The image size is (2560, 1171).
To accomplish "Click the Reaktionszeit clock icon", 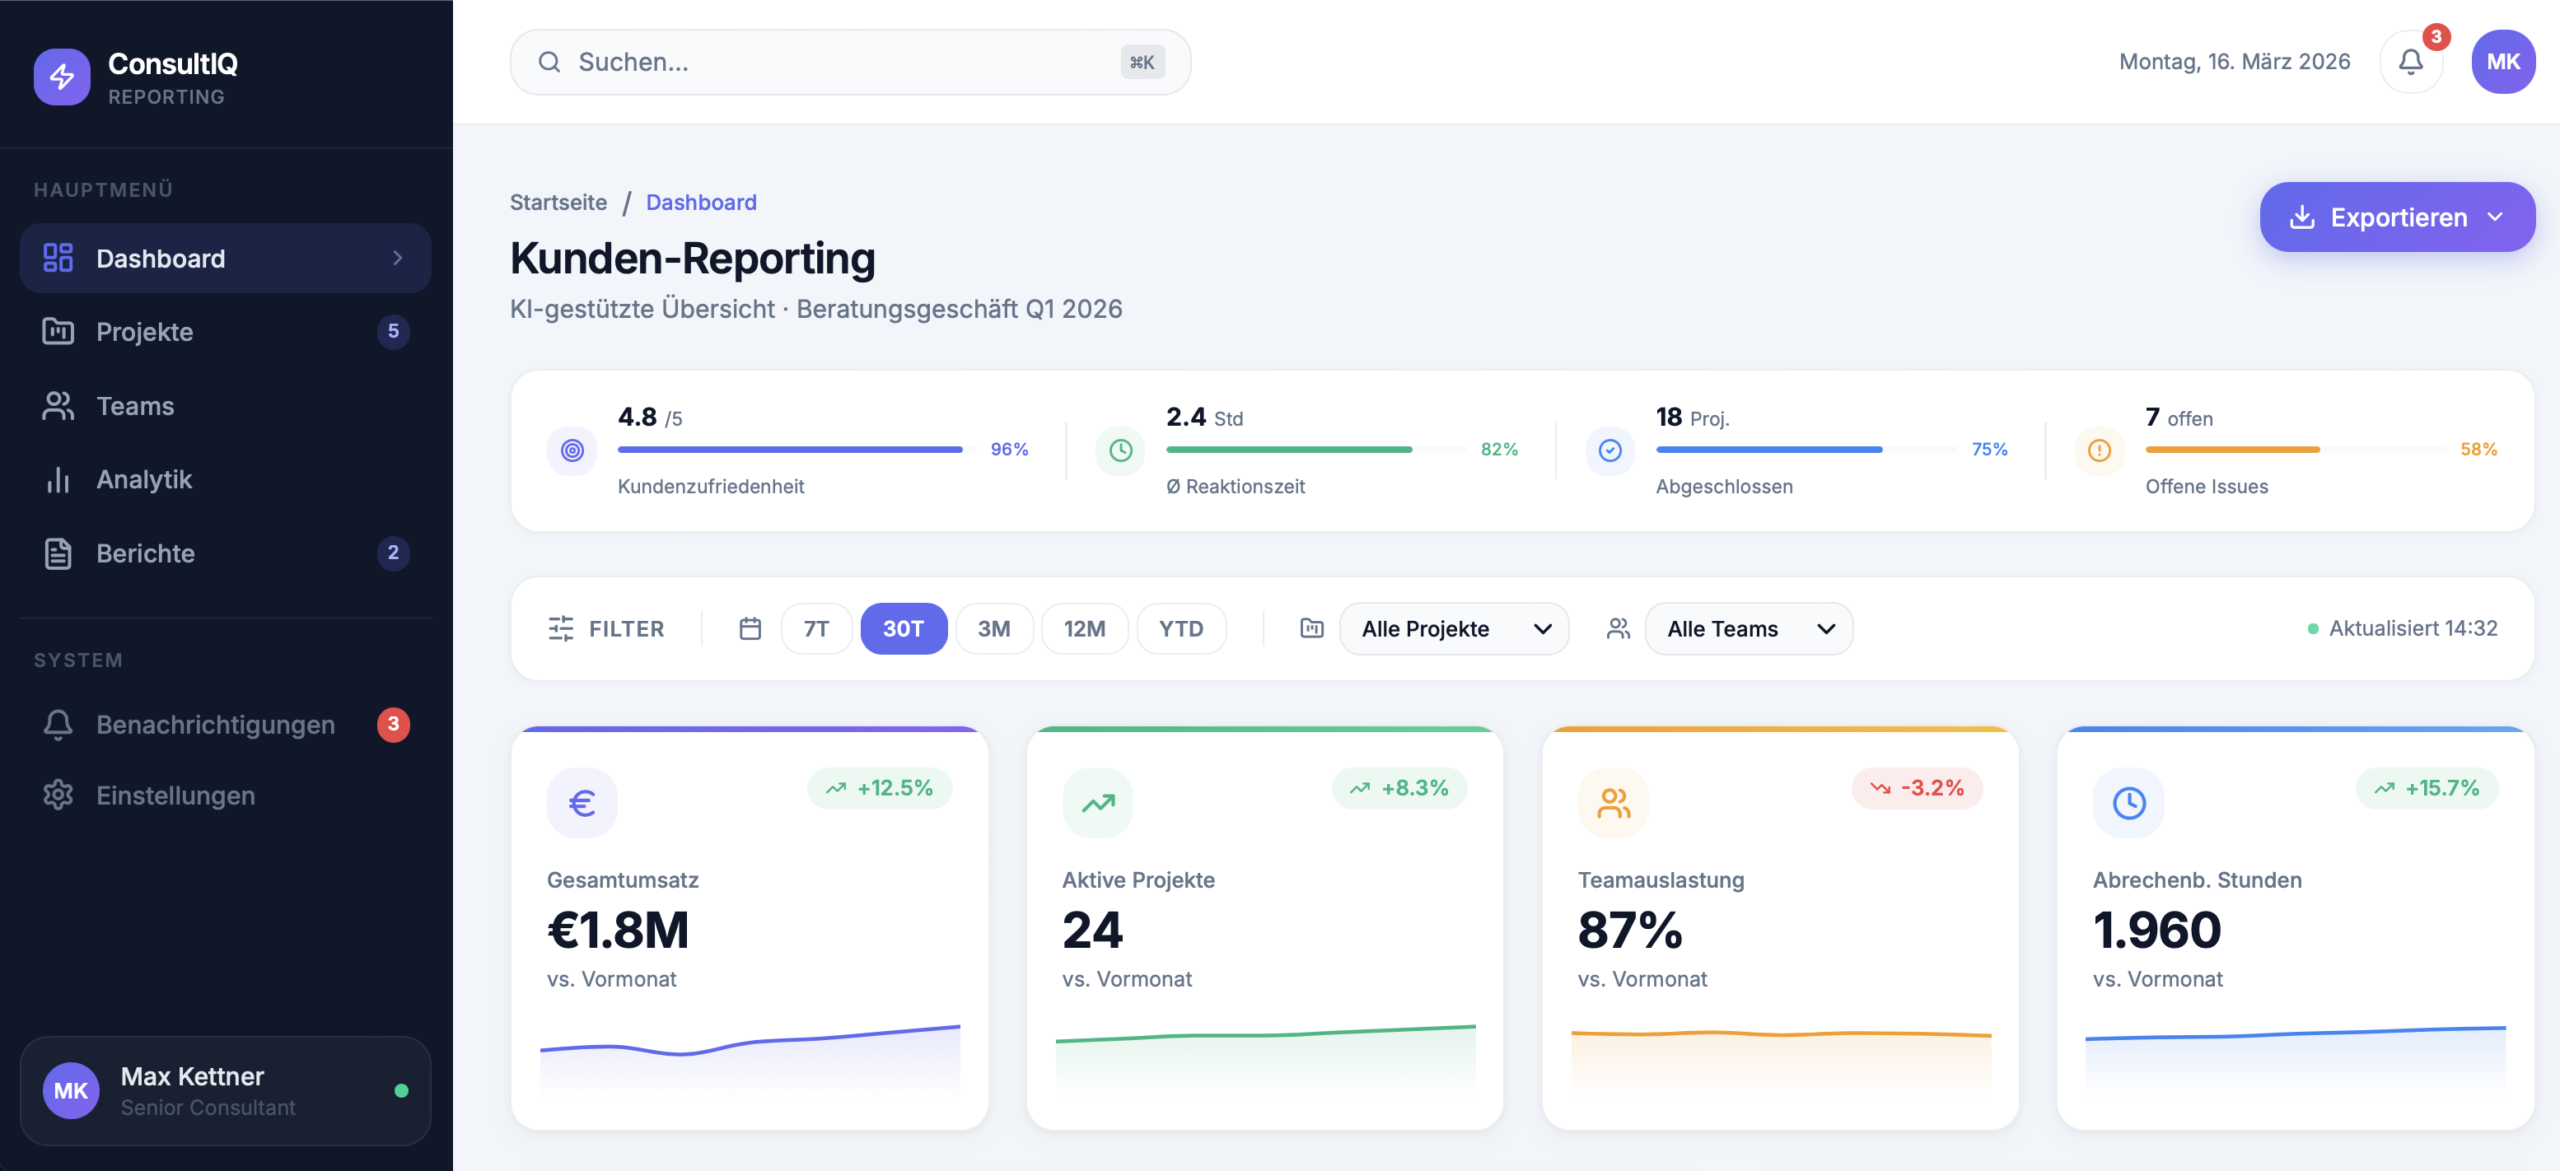I will point(1121,451).
